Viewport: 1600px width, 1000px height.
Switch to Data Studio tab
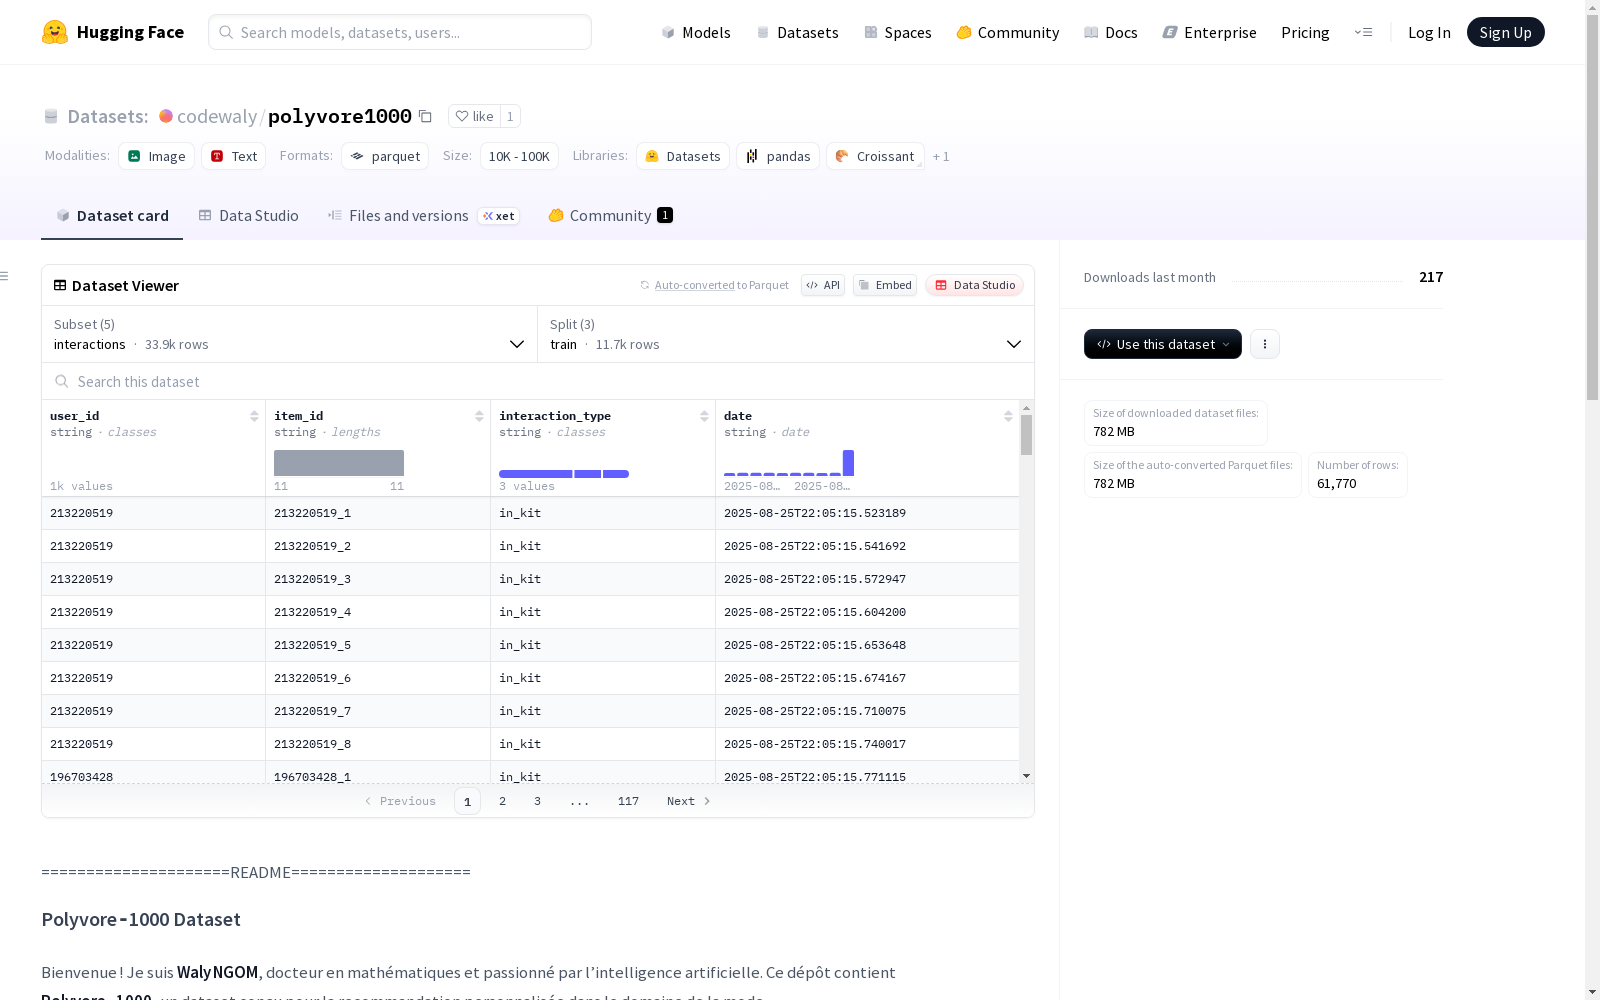(x=248, y=215)
